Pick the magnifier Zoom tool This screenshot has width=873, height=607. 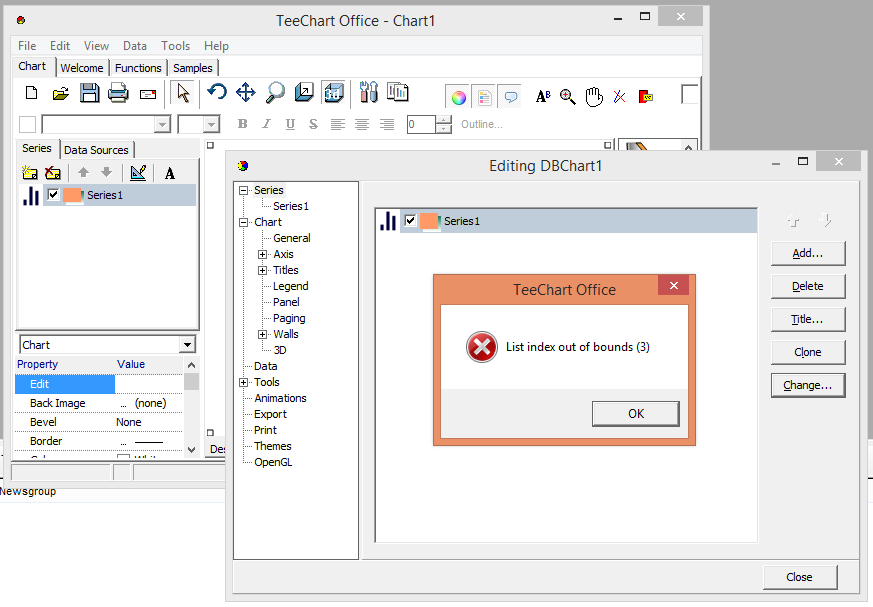pyautogui.click(x=275, y=92)
